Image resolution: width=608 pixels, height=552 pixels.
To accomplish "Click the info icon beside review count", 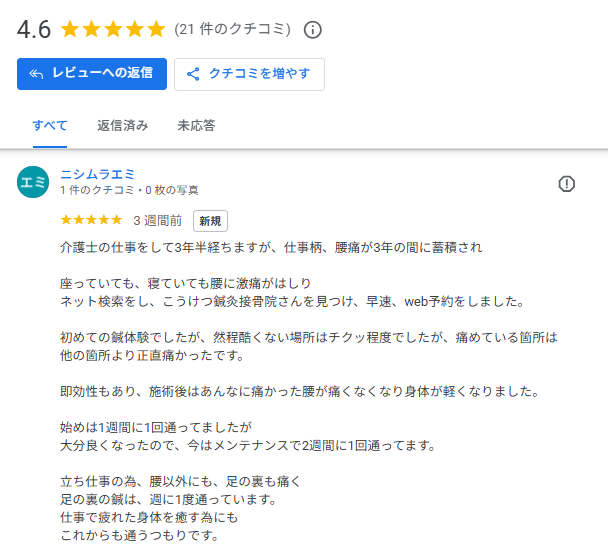I will [313, 29].
